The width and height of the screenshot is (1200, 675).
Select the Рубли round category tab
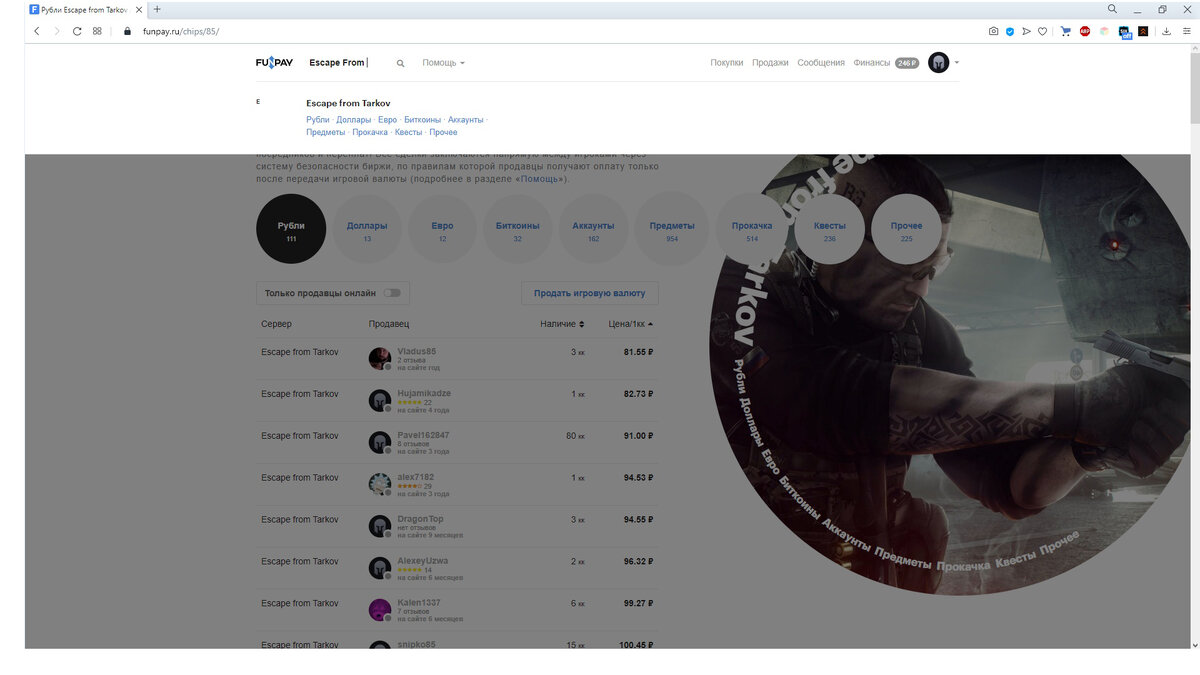[291, 229]
